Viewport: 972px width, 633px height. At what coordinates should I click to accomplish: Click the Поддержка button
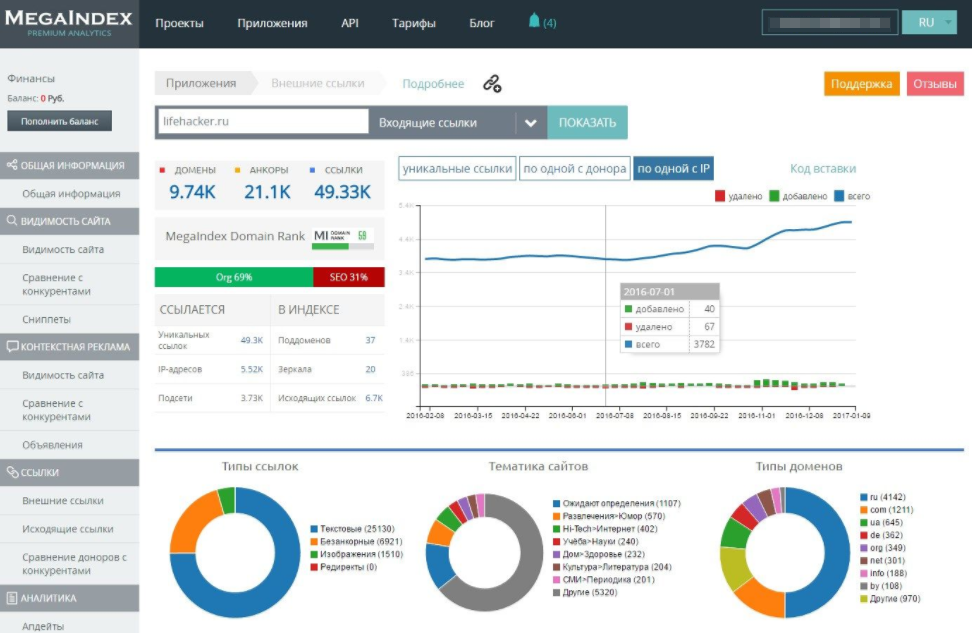click(862, 84)
